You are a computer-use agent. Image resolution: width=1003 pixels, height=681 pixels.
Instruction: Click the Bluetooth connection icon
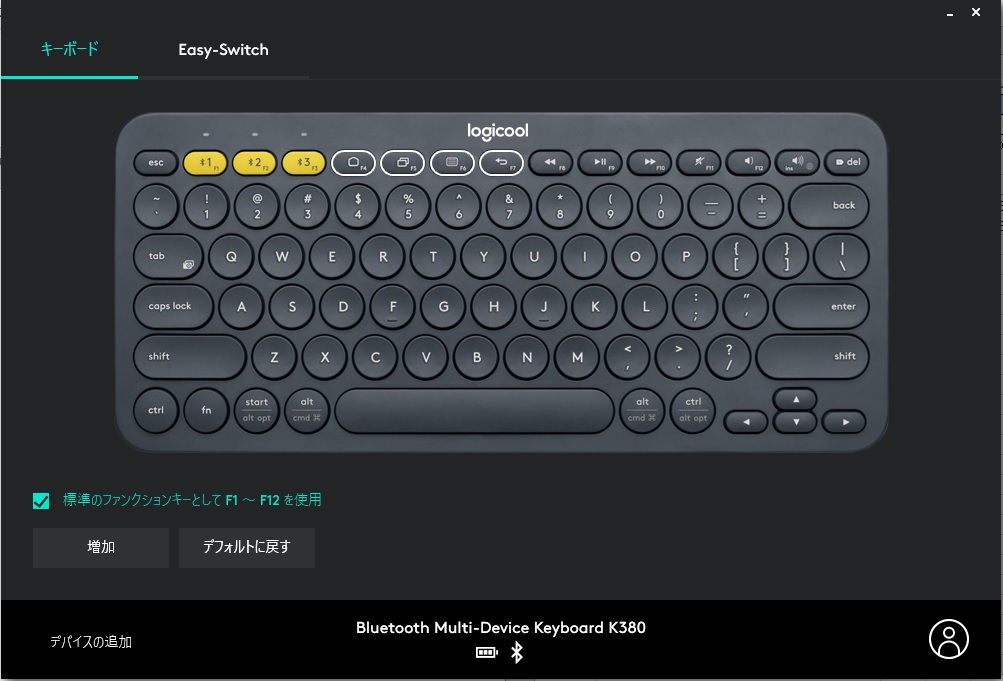click(517, 652)
